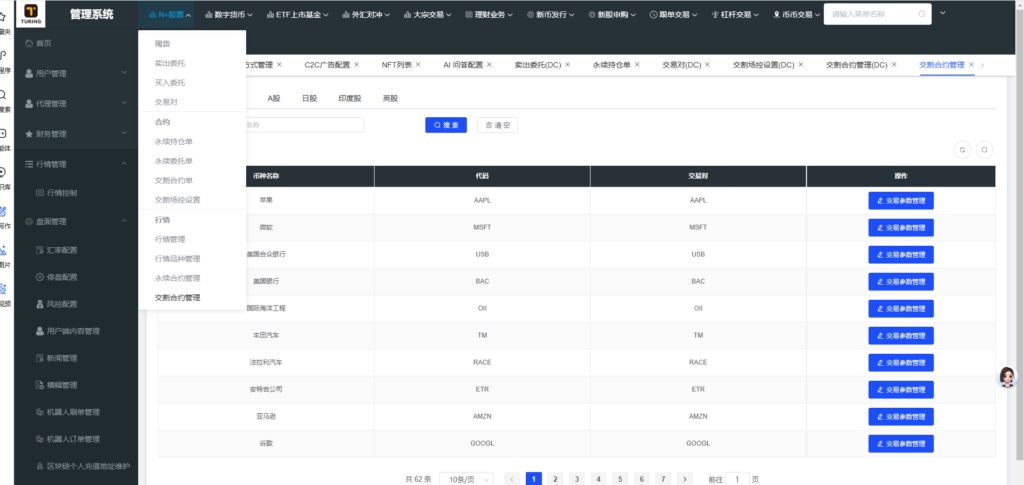Choose 永续持仓单 from N+股票 menu

pyautogui.click(x=174, y=141)
